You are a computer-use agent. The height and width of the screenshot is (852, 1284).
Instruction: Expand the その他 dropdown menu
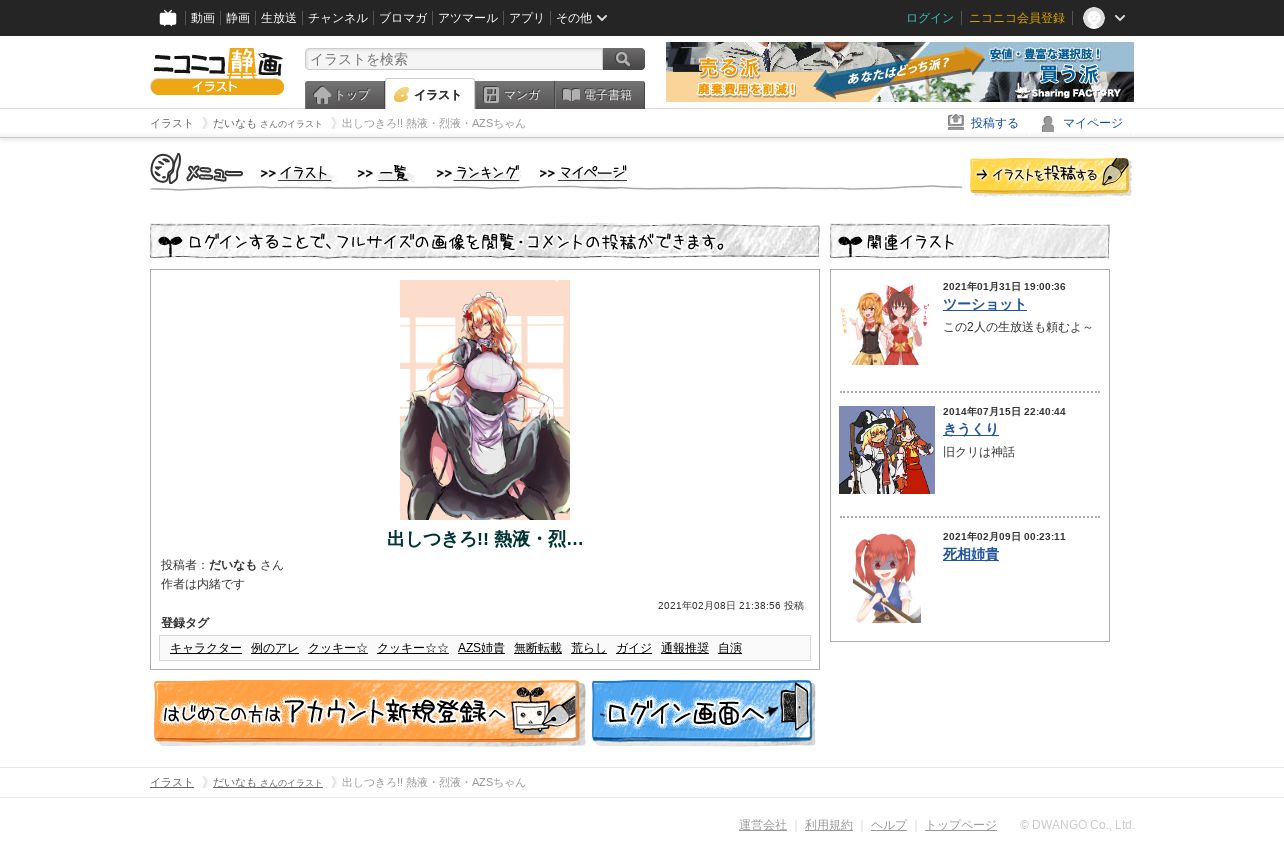click(x=582, y=18)
